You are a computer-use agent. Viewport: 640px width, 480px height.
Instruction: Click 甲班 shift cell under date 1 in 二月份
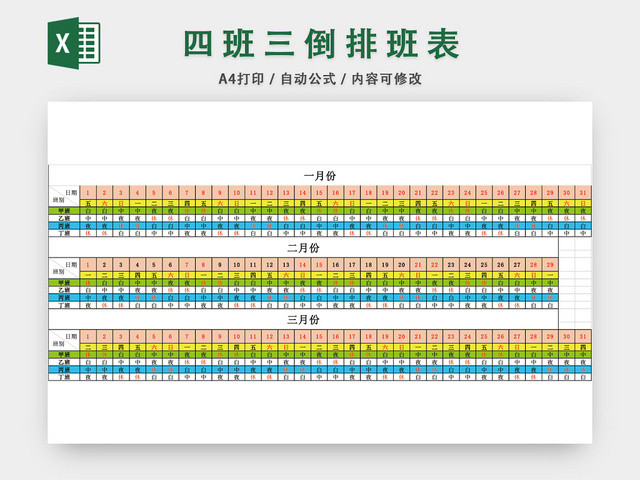click(x=88, y=282)
